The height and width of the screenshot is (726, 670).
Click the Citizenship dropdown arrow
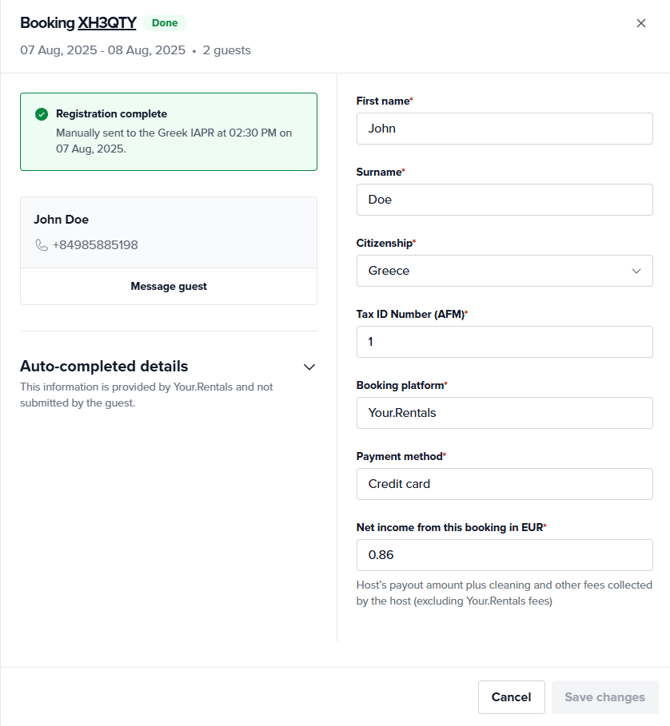pos(636,271)
